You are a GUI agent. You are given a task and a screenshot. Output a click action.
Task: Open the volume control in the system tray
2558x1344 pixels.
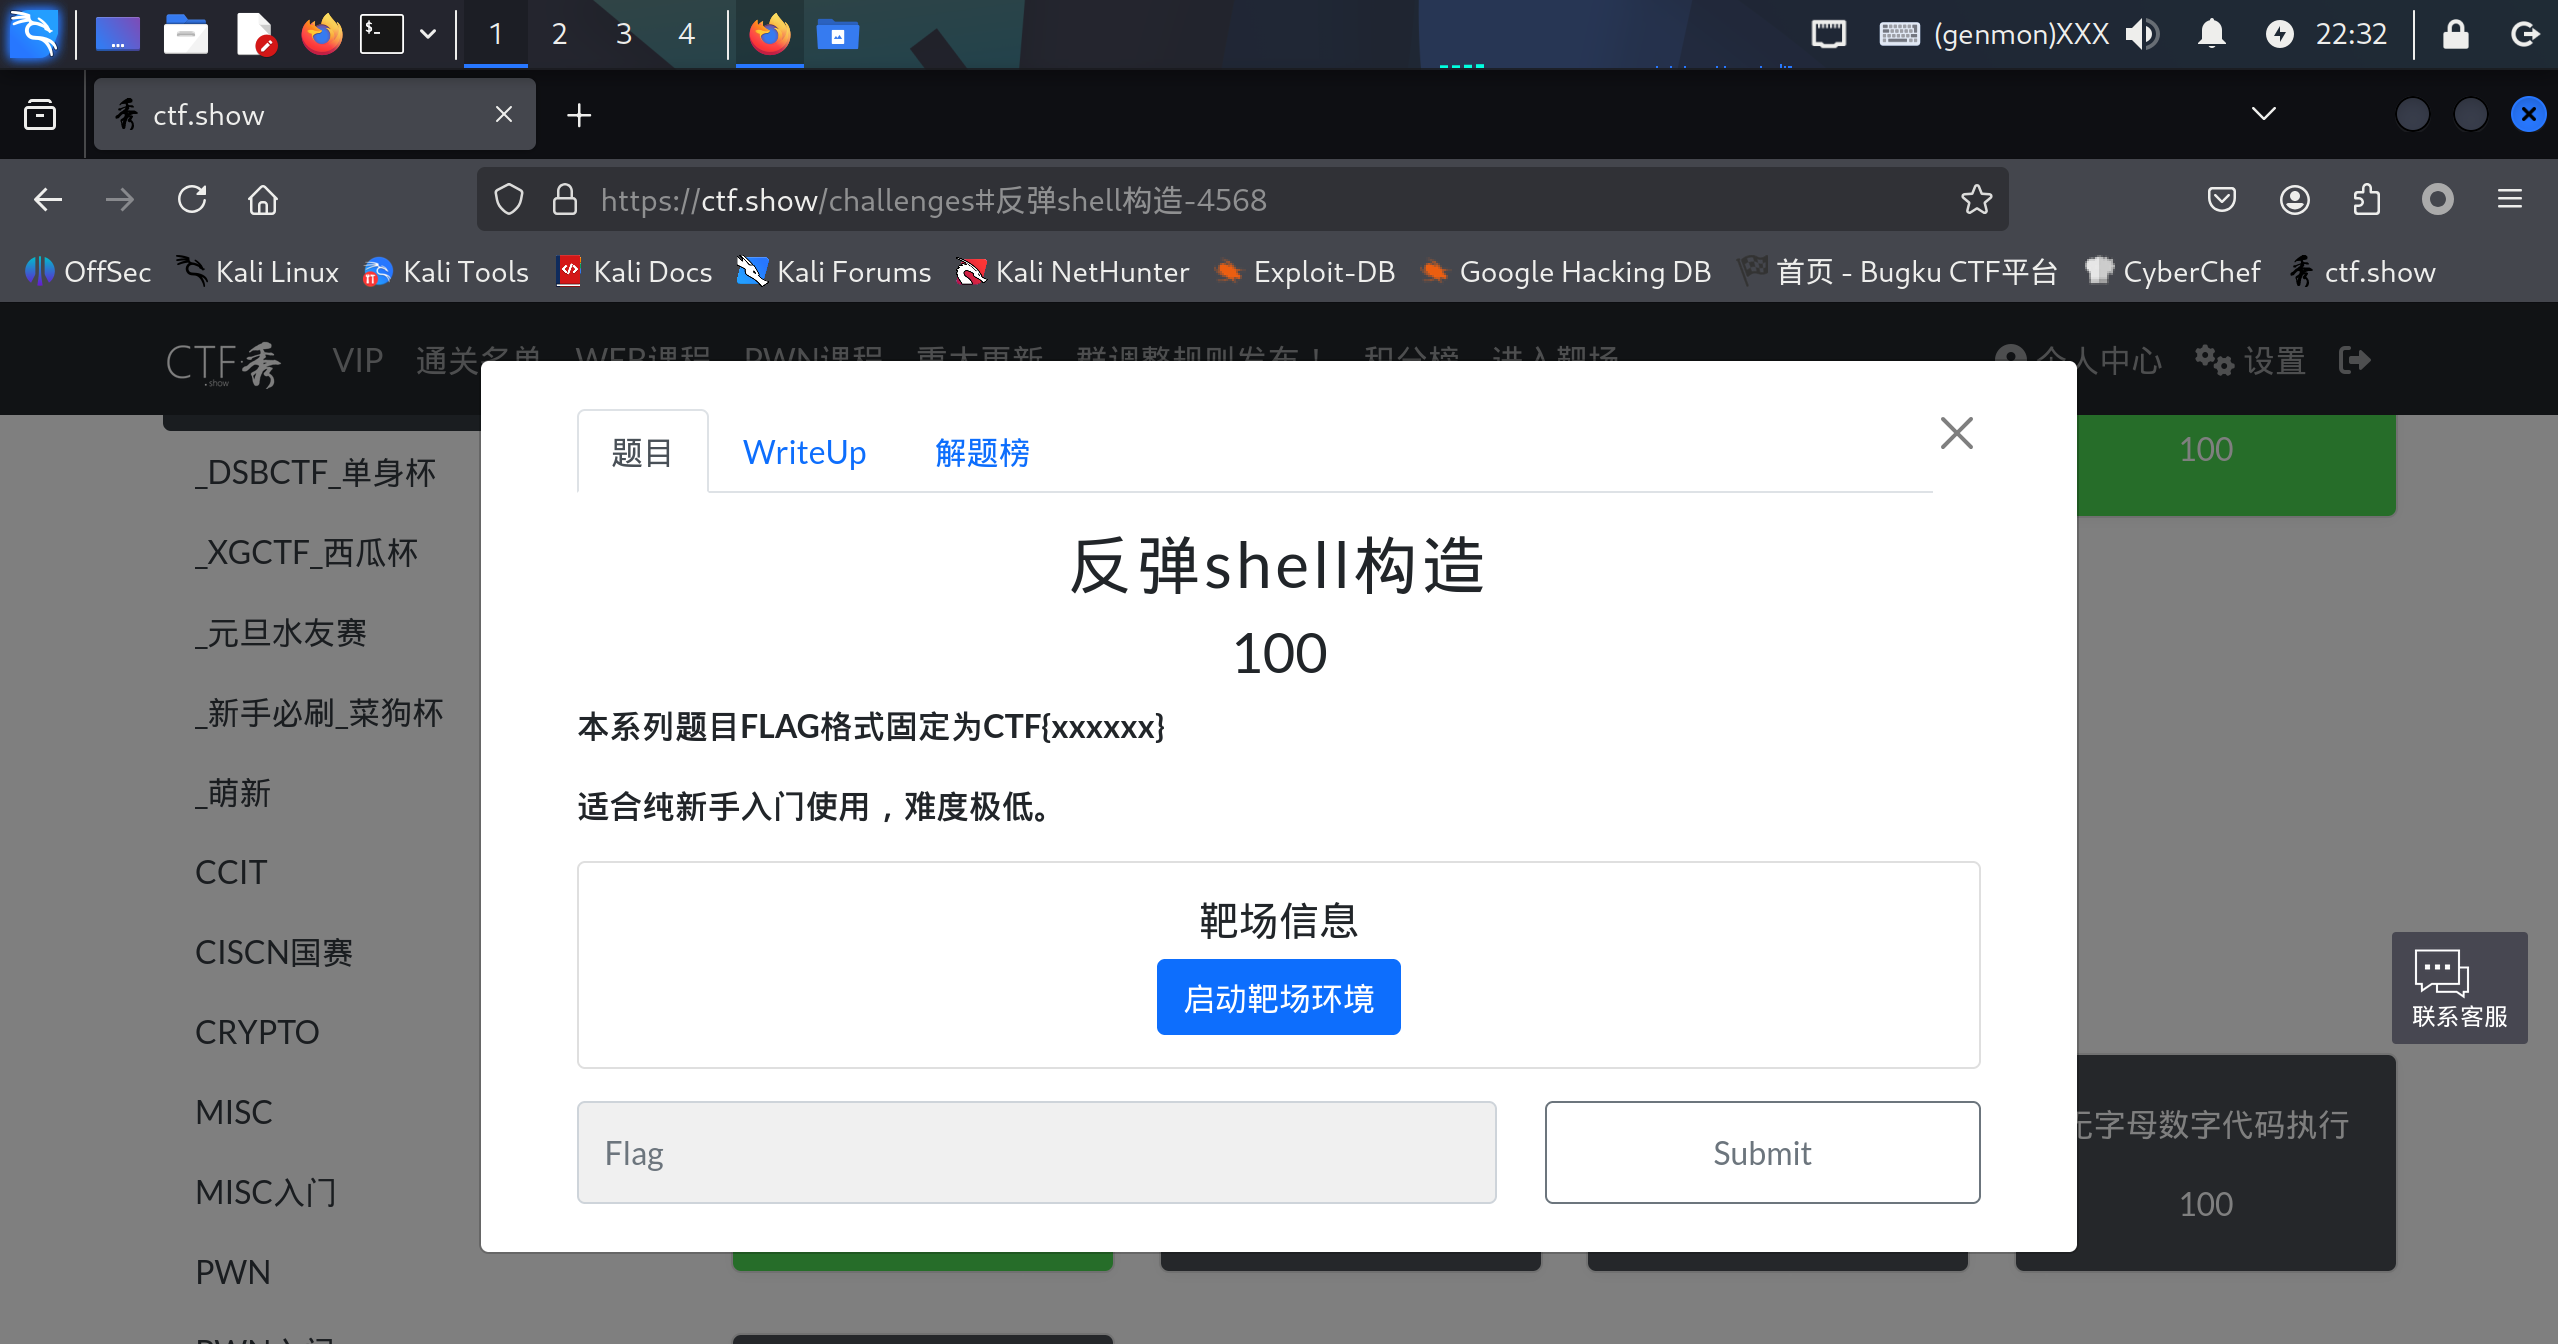click(x=2142, y=34)
